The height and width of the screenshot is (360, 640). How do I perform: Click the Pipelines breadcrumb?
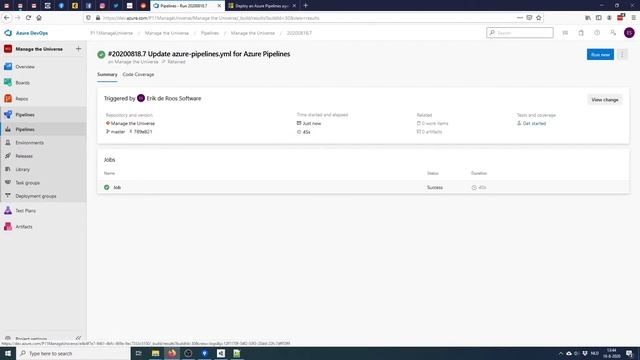[x=210, y=33]
